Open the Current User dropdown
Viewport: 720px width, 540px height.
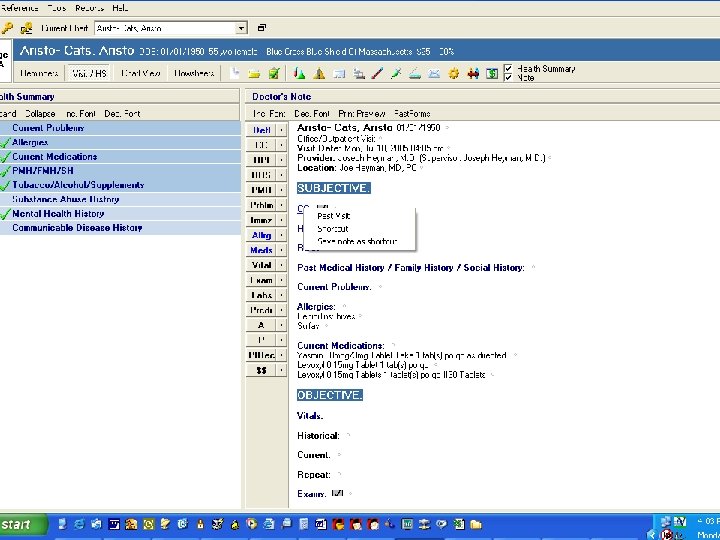(241, 28)
